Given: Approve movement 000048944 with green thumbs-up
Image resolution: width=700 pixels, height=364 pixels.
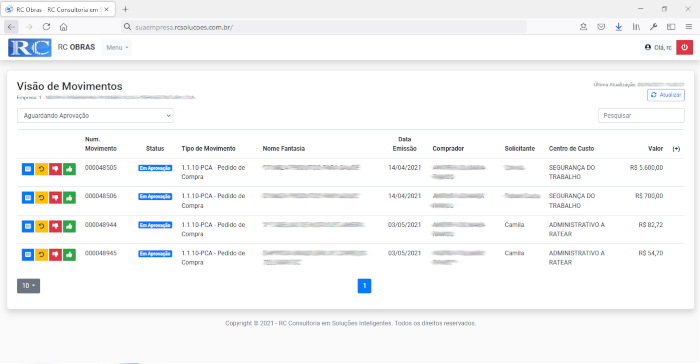Looking at the screenshot, I should pyautogui.click(x=69, y=226).
